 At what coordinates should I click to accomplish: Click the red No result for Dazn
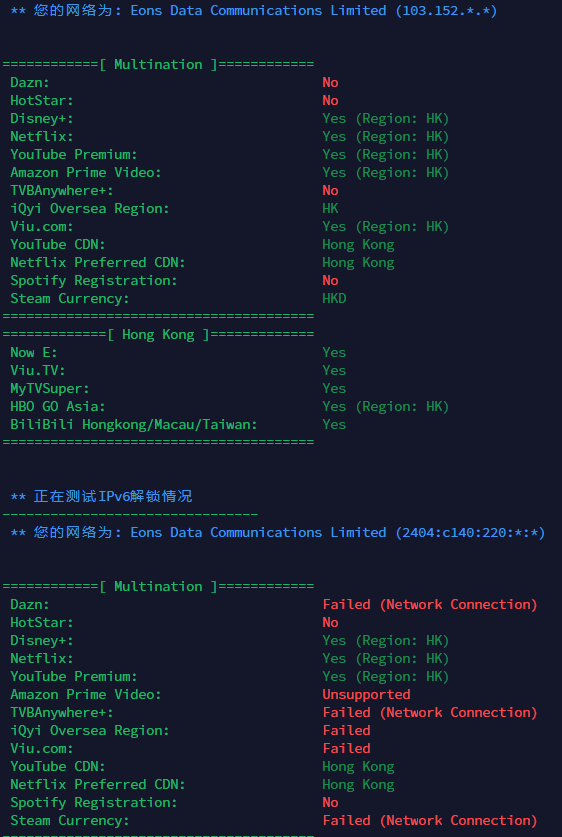coord(330,82)
